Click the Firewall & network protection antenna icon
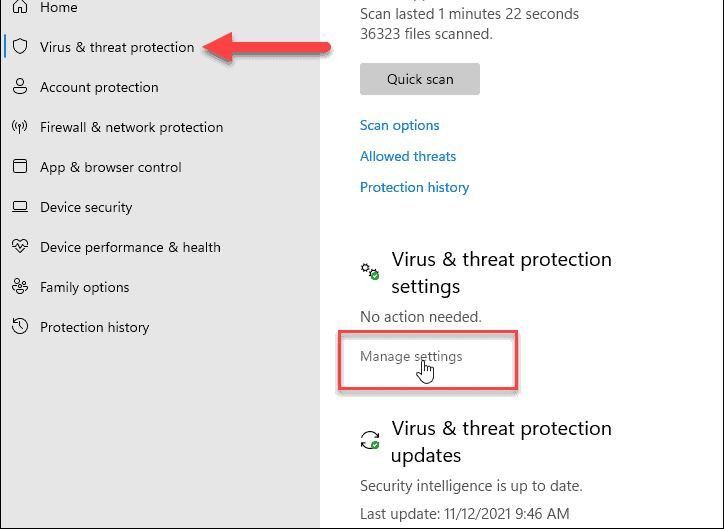The height and width of the screenshot is (529, 724). tap(20, 127)
